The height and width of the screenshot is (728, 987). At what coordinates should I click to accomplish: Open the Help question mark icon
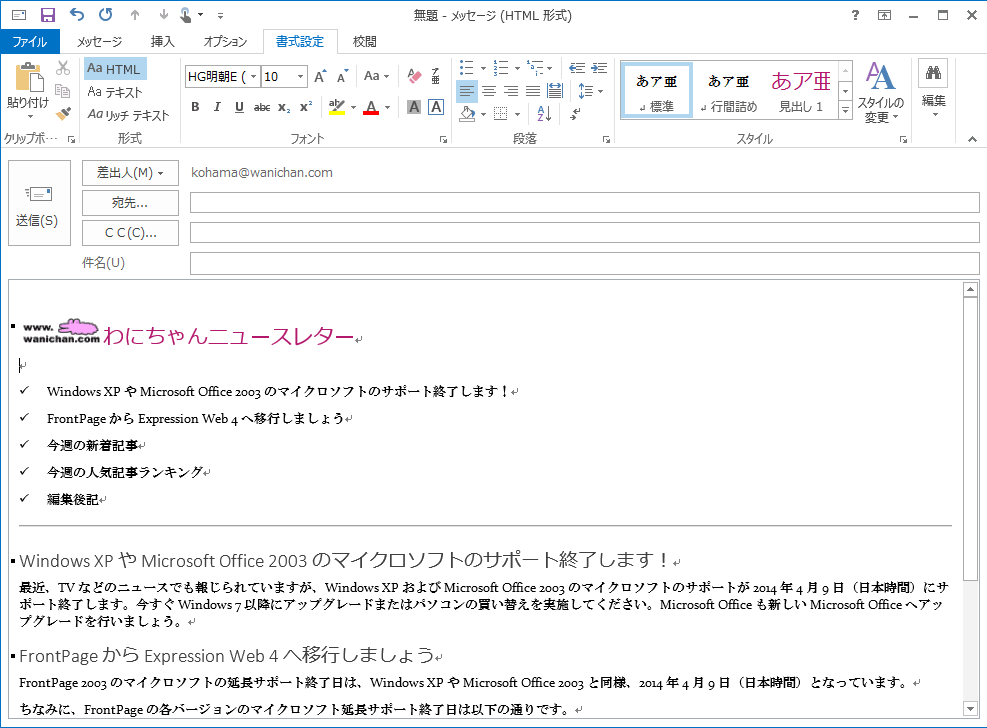tap(855, 15)
